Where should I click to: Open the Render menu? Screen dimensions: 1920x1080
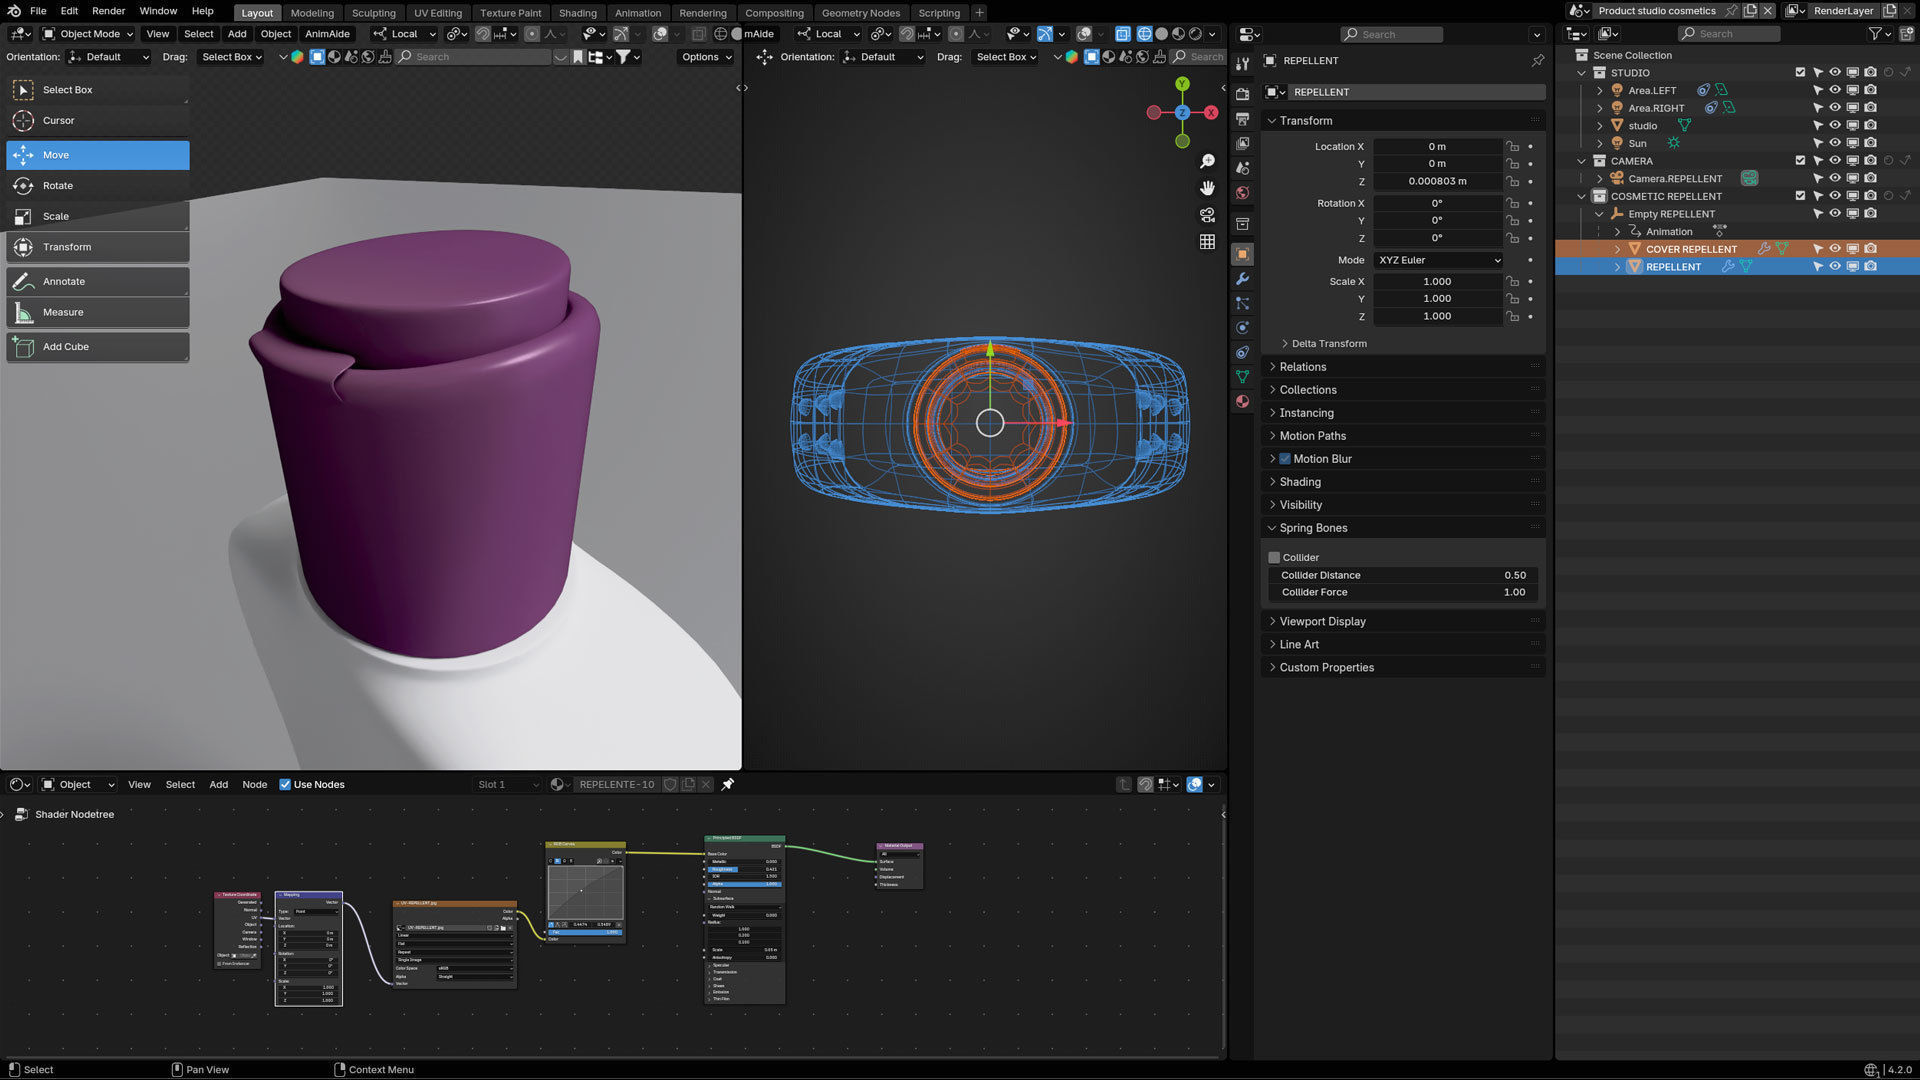point(108,11)
